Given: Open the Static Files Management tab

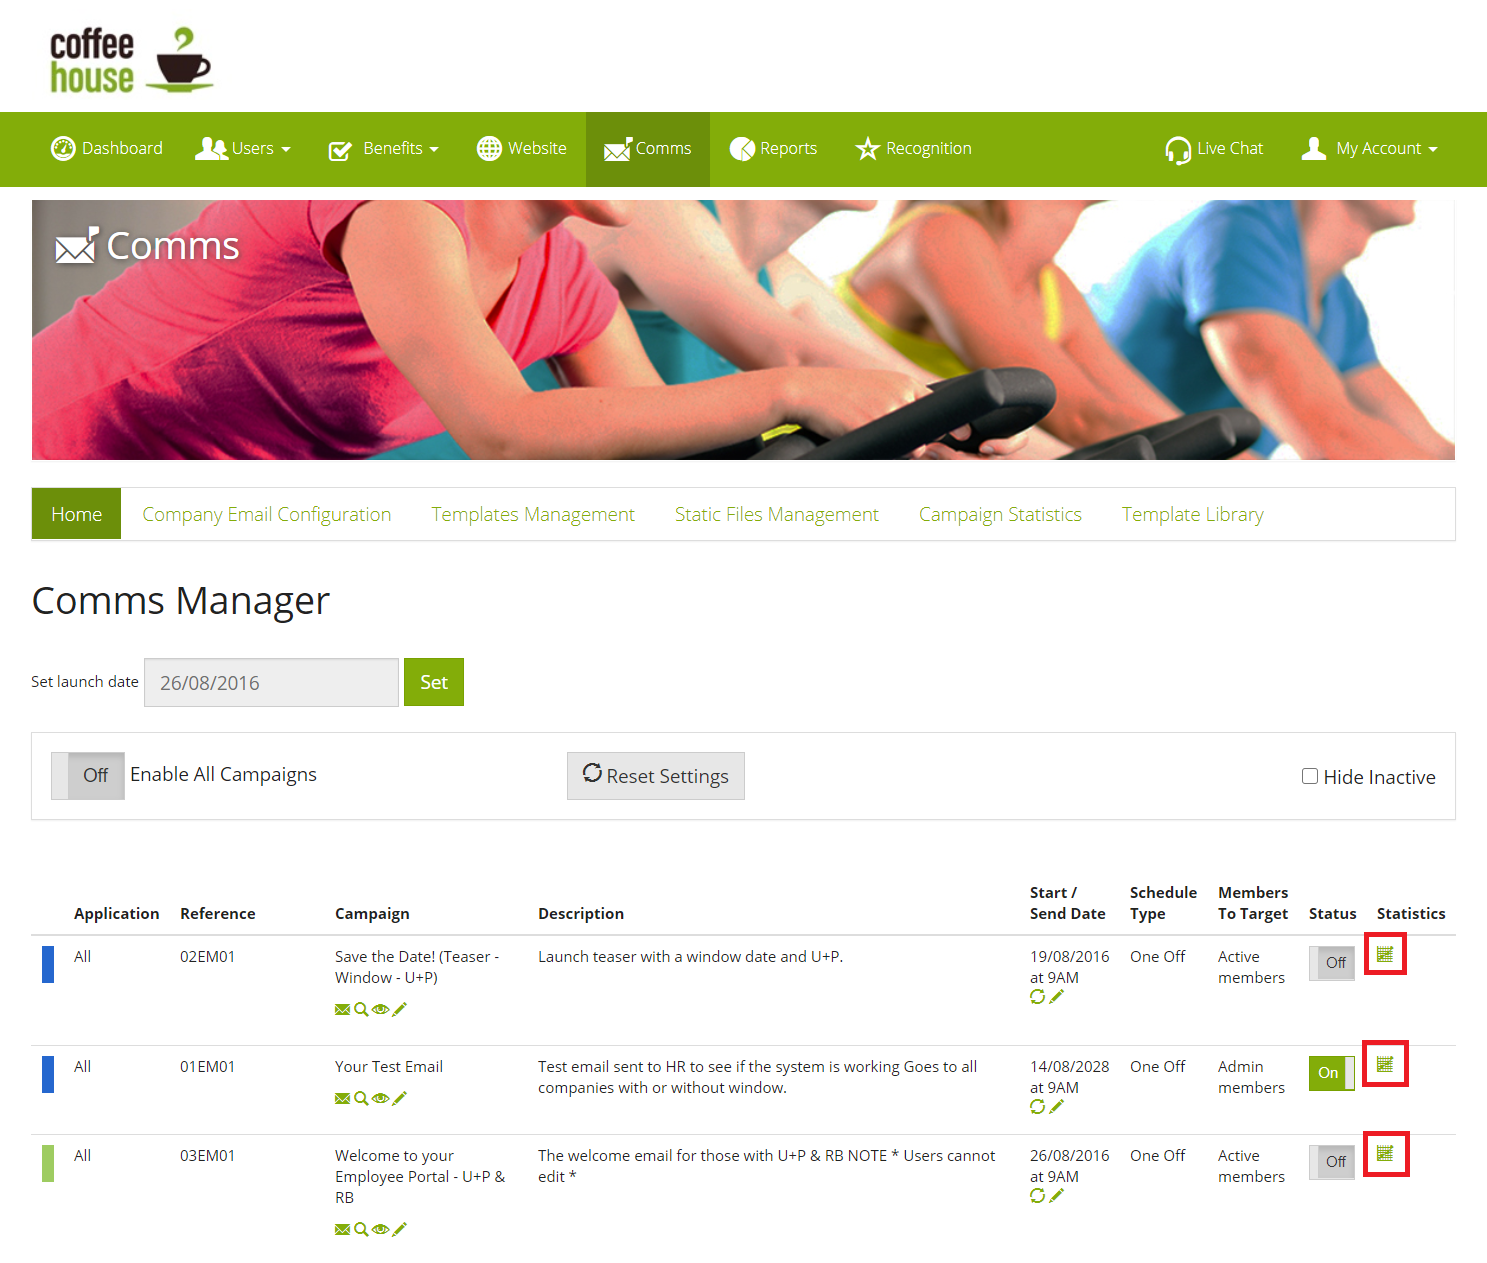Looking at the screenshot, I should pyautogui.click(x=777, y=514).
